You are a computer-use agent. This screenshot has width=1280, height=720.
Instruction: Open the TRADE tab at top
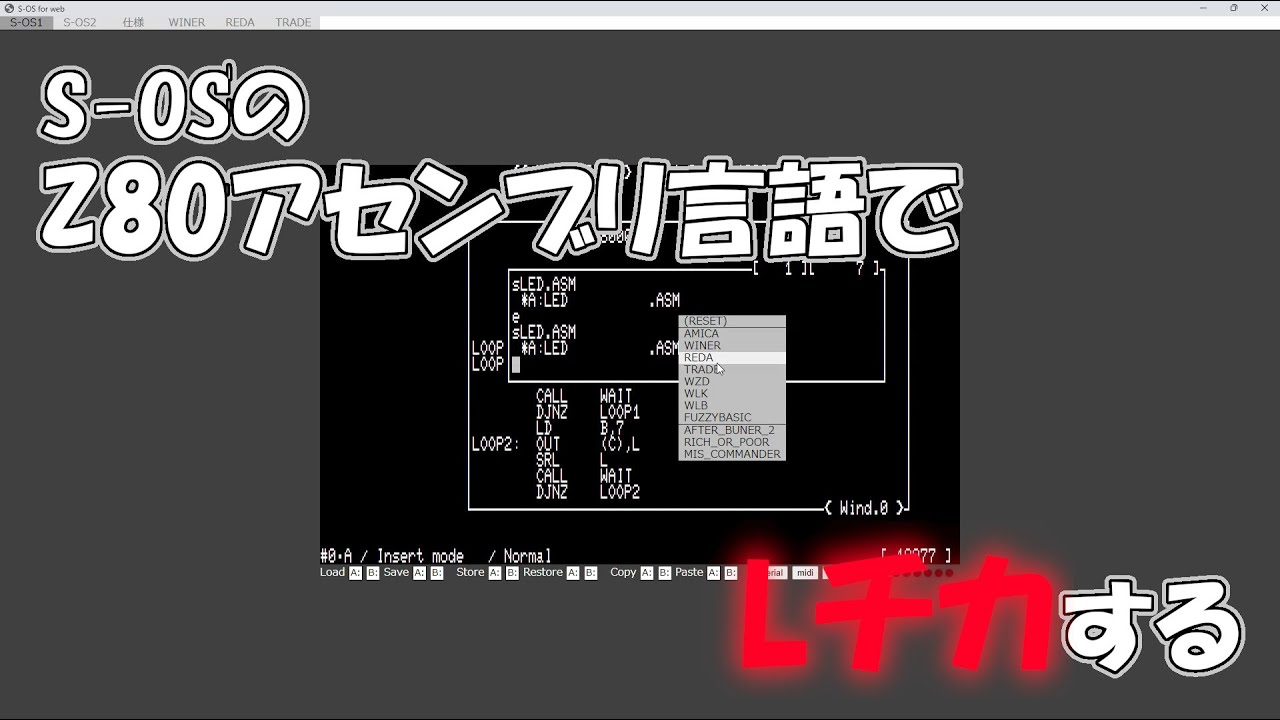[x=293, y=22]
